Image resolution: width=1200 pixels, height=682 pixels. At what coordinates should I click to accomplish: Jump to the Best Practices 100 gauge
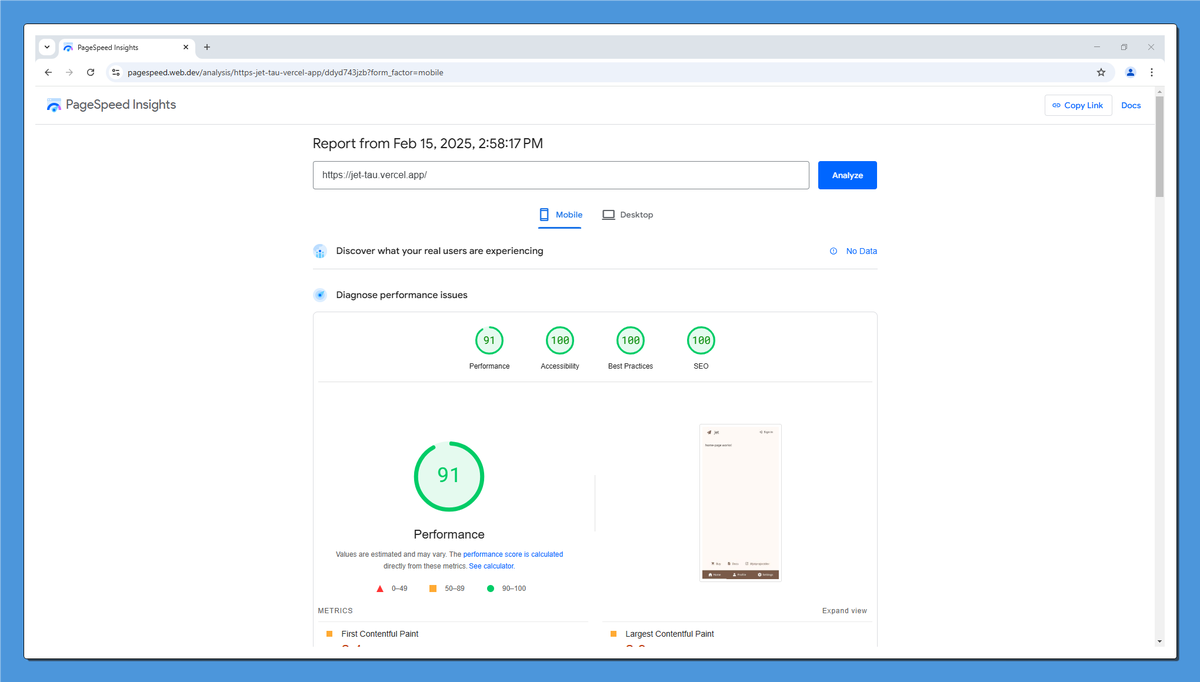pos(630,341)
